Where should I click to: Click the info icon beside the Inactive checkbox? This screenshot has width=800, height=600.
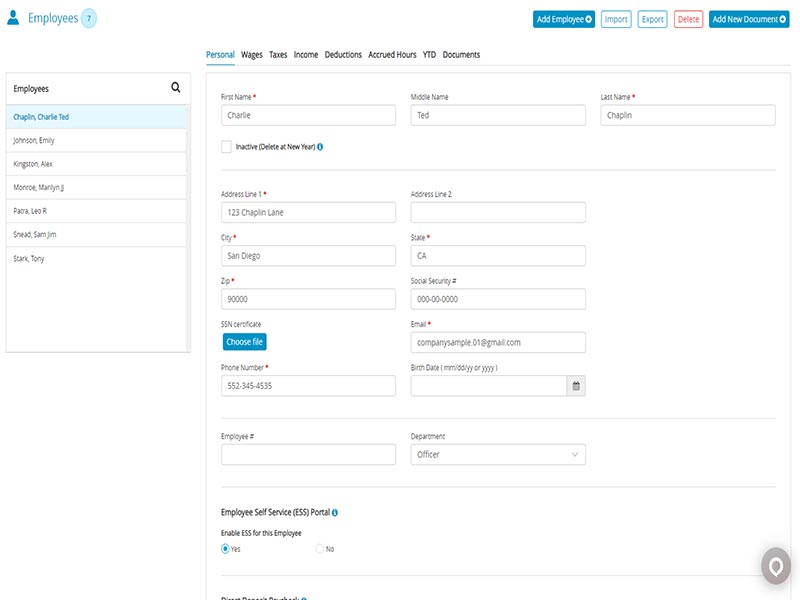321,146
